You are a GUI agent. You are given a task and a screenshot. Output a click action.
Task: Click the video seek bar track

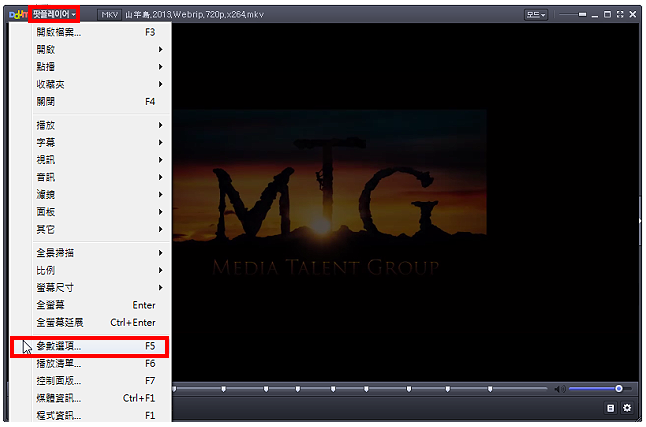[360, 389]
